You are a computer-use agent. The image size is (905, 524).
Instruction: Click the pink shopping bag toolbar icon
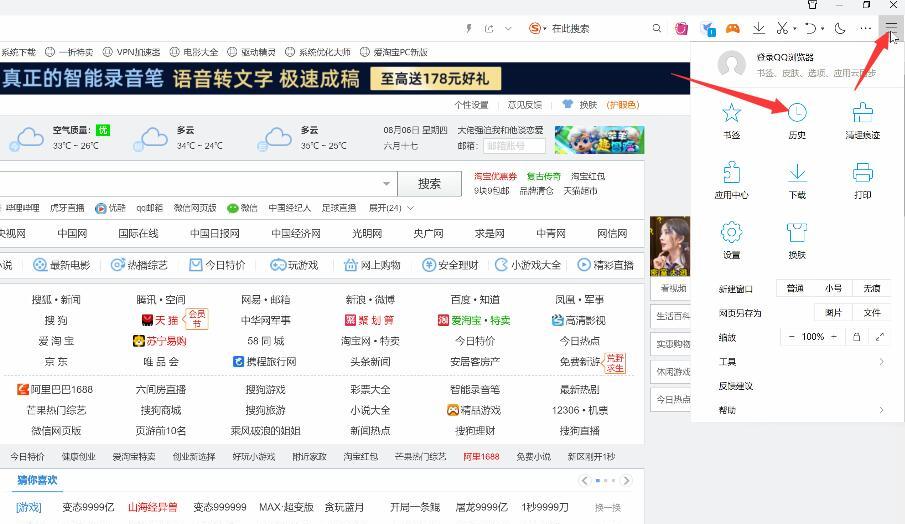[x=682, y=28]
